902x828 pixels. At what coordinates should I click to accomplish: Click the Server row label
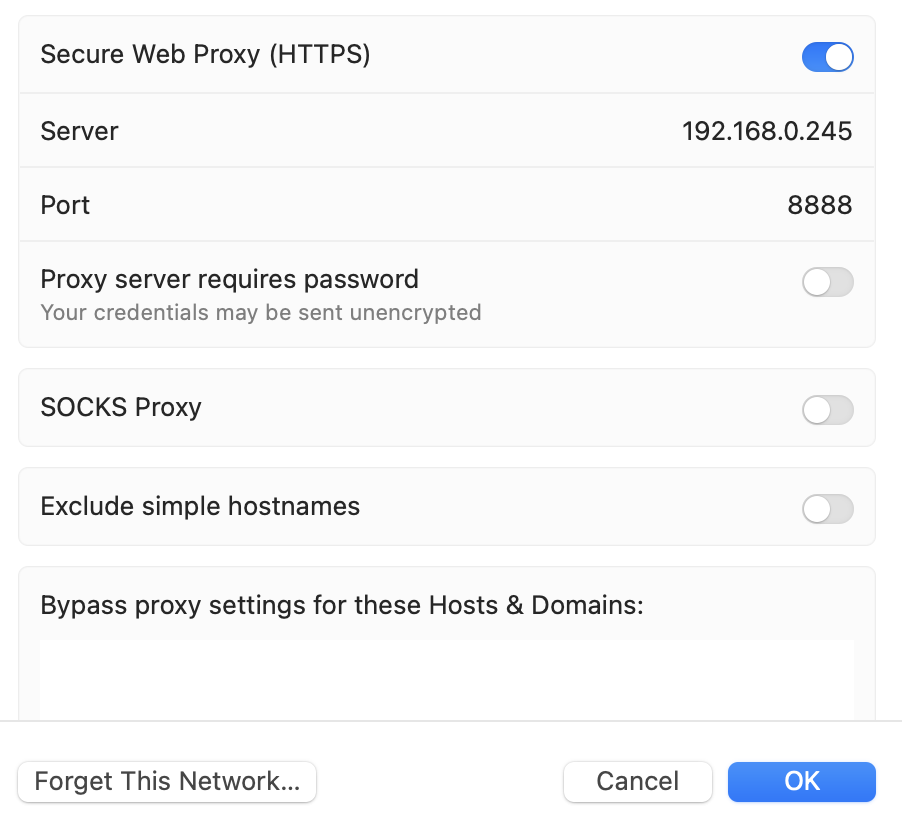click(78, 131)
